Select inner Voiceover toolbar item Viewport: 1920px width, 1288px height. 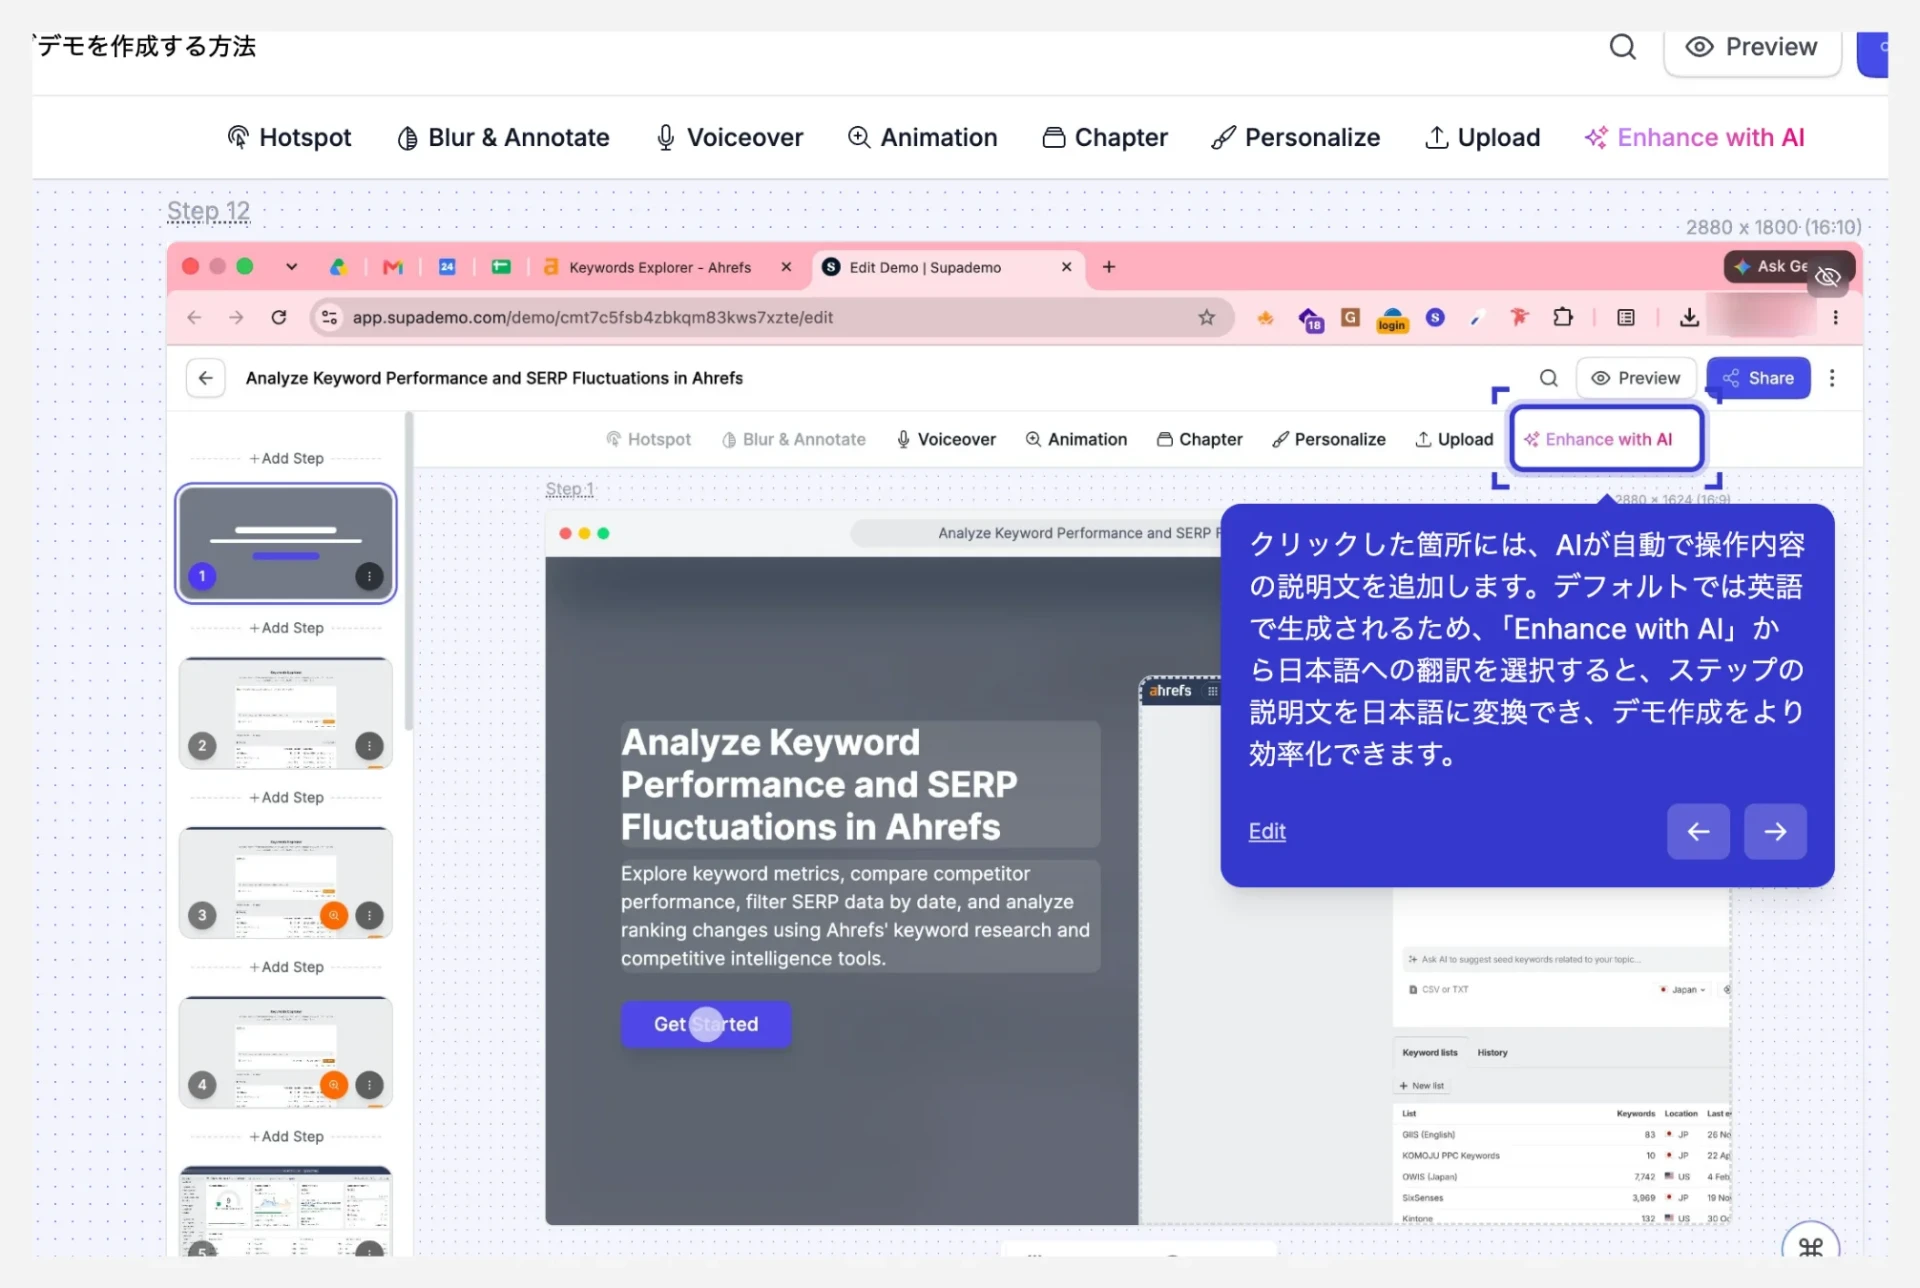[945, 439]
